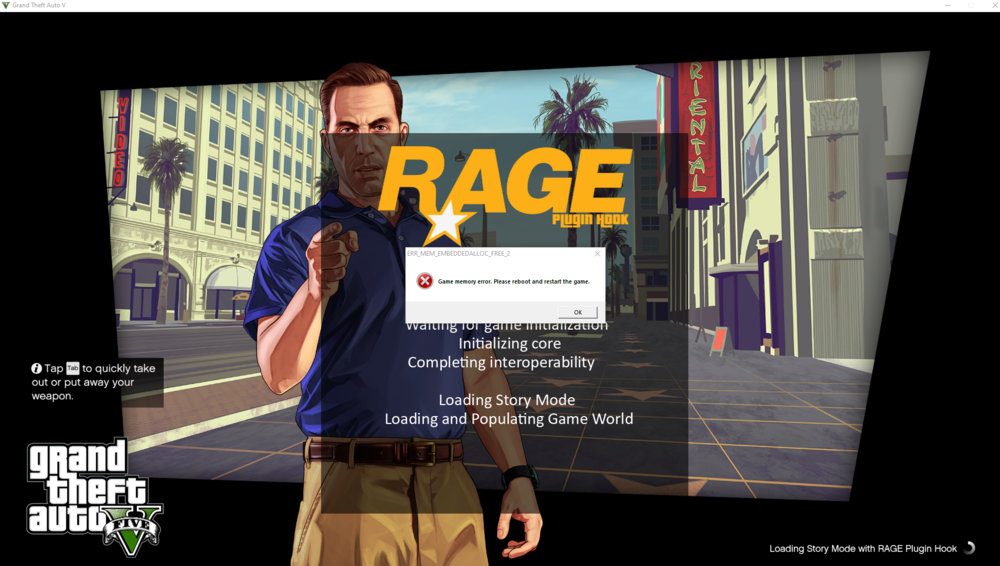The height and width of the screenshot is (566, 1000).
Task: Click the ERR_MEM_EMBEDDEDALLOC_FREE_2 dialog title
Action: coord(459,253)
